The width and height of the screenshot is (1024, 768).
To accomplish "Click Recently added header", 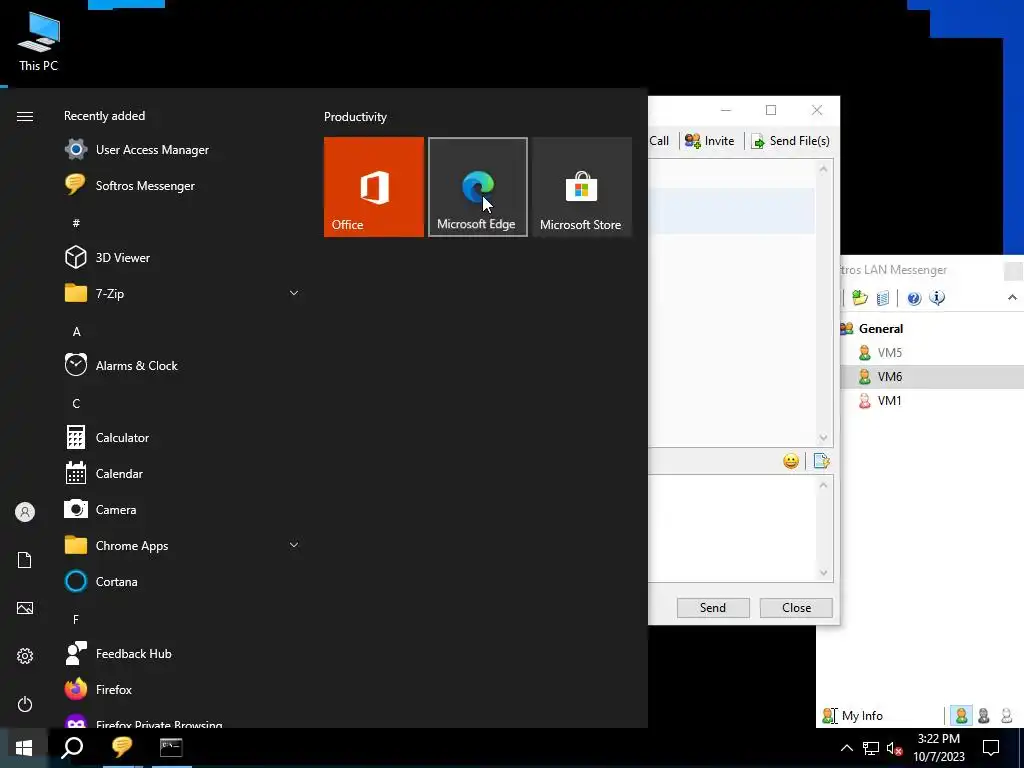I will pos(104,116).
